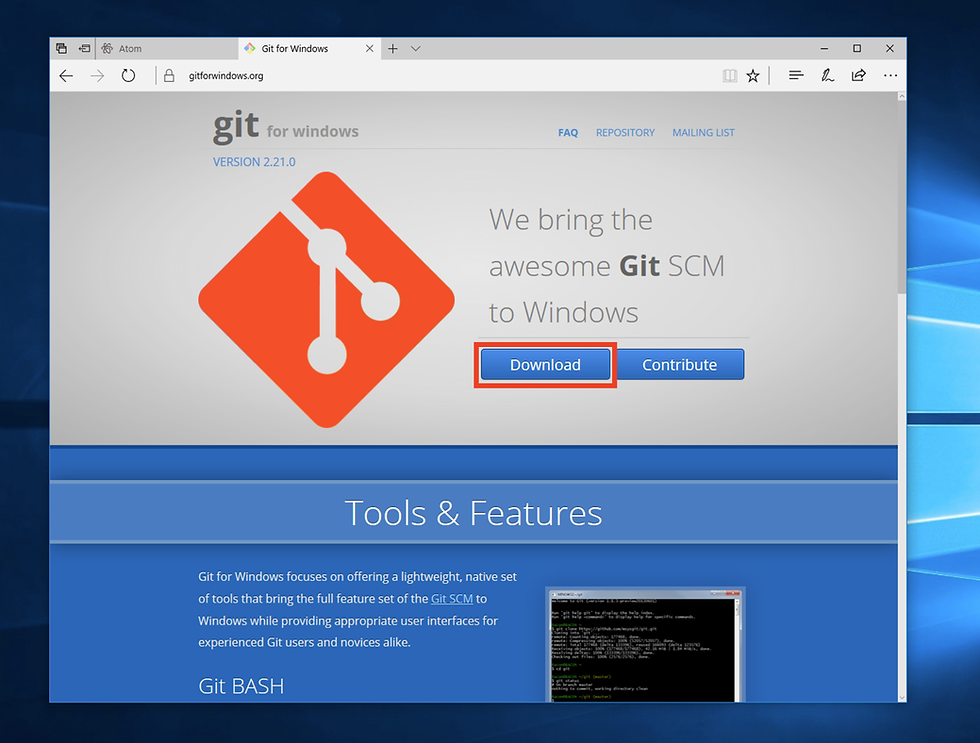Viewport: 980px width, 743px height.
Task: Maximize the Edge browser window
Action: click(857, 48)
